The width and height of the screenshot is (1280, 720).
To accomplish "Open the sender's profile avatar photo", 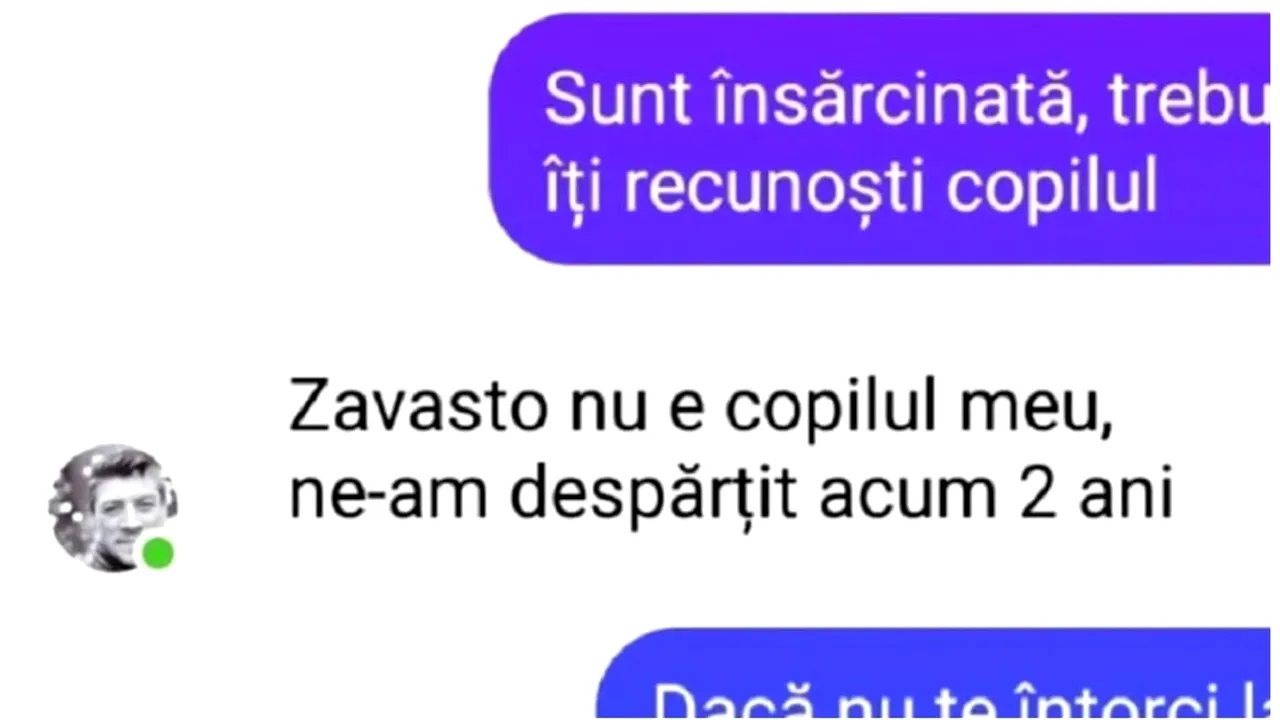I will pyautogui.click(x=113, y=508).
